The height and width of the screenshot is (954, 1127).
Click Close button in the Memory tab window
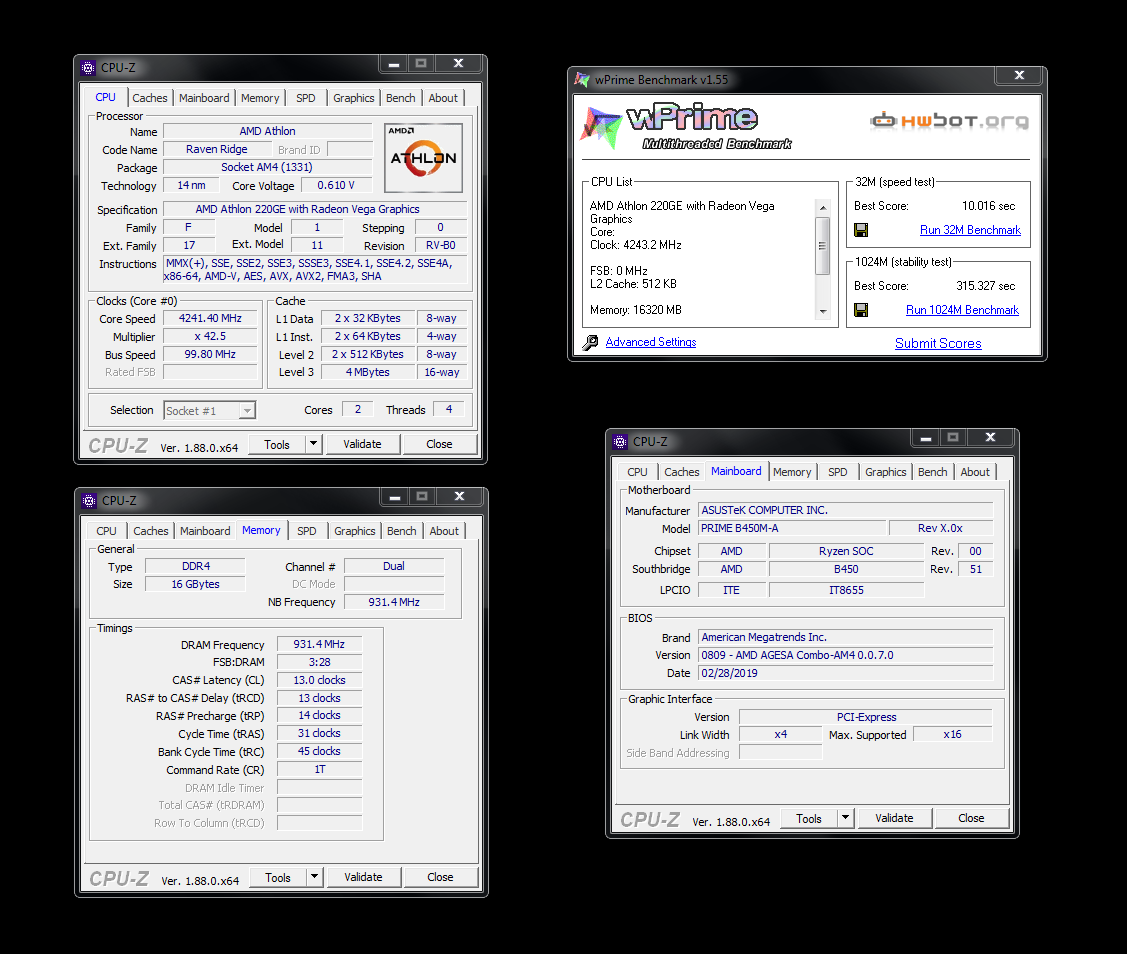click(x=440, y=877)
